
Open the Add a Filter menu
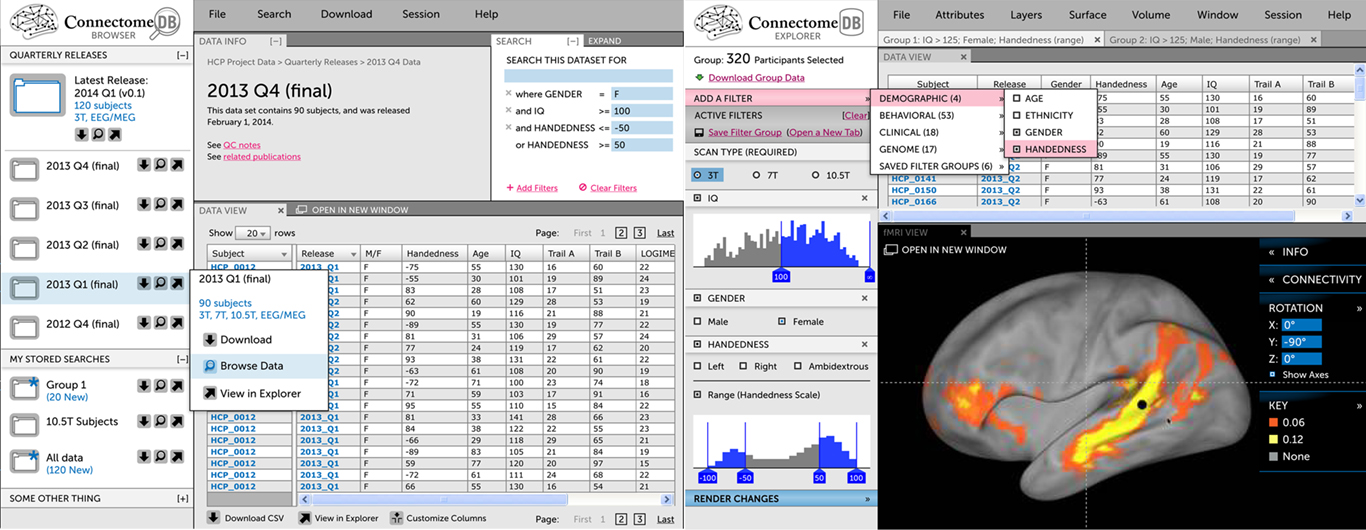click(x=779, y=99)
